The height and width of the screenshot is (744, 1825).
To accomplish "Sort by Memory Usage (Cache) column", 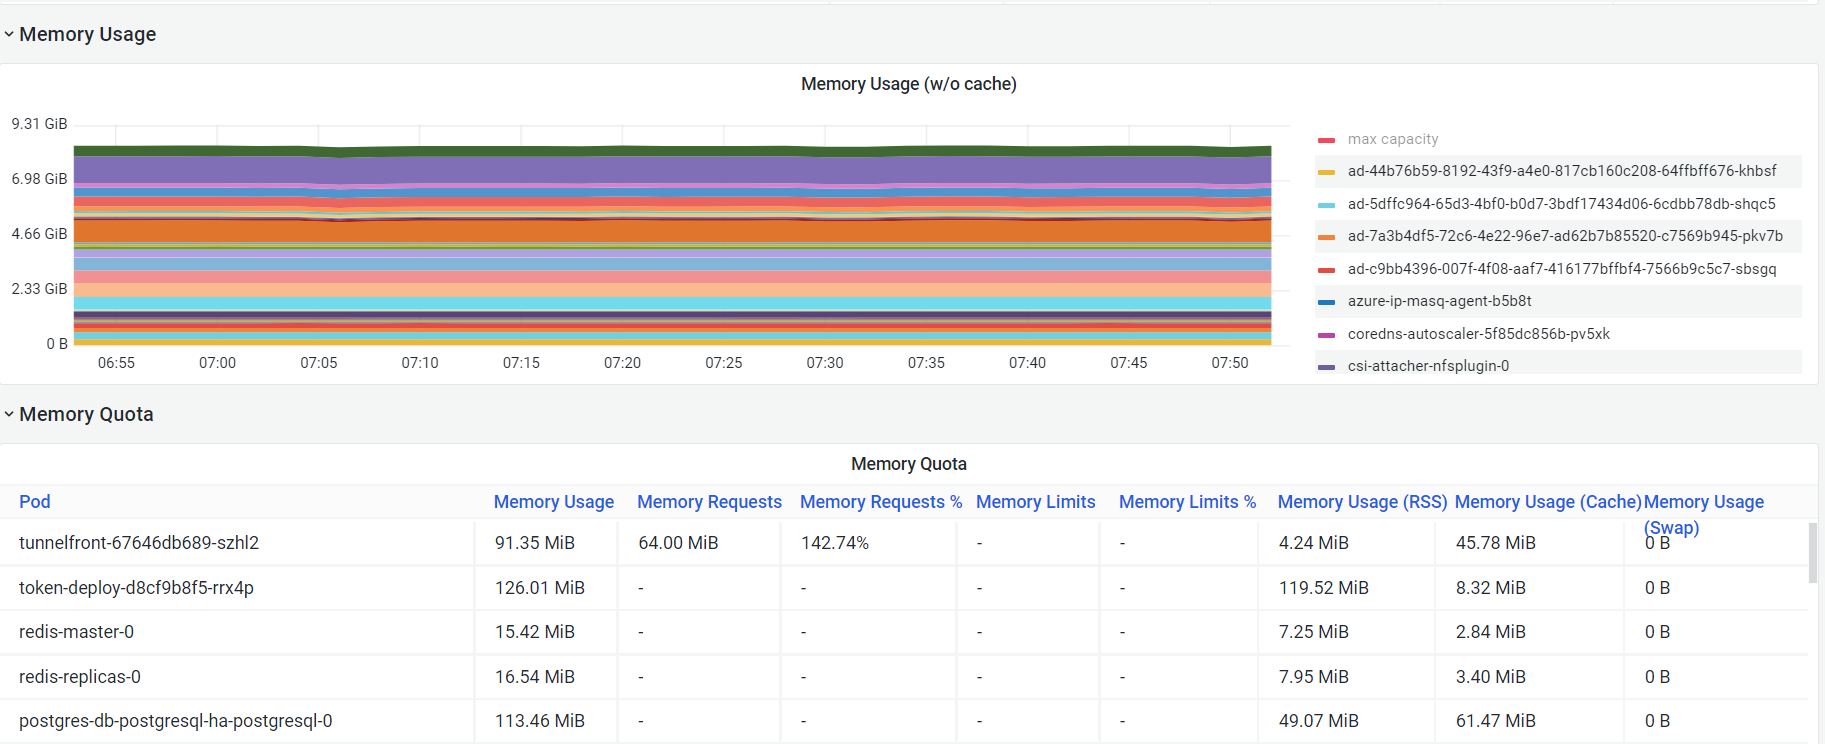I will point(1548,502).
